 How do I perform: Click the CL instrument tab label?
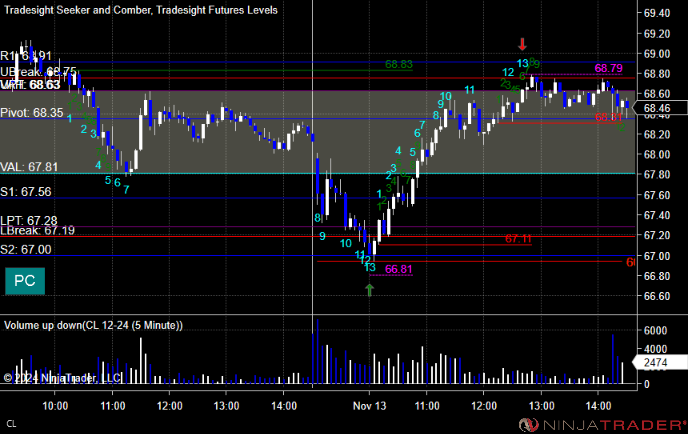tap(11, 424)
